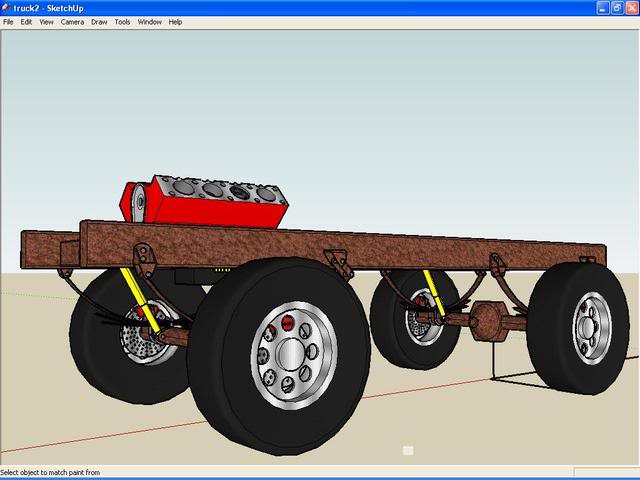
Task: Open the Tools menu
Action: coord(122,22)
